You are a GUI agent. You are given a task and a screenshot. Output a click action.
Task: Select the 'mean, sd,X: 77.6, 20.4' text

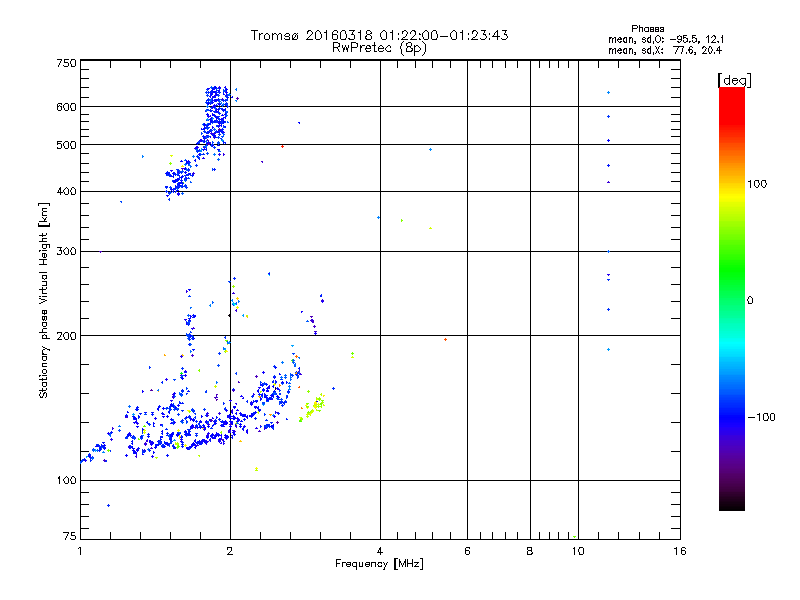(x=665, y=50)
